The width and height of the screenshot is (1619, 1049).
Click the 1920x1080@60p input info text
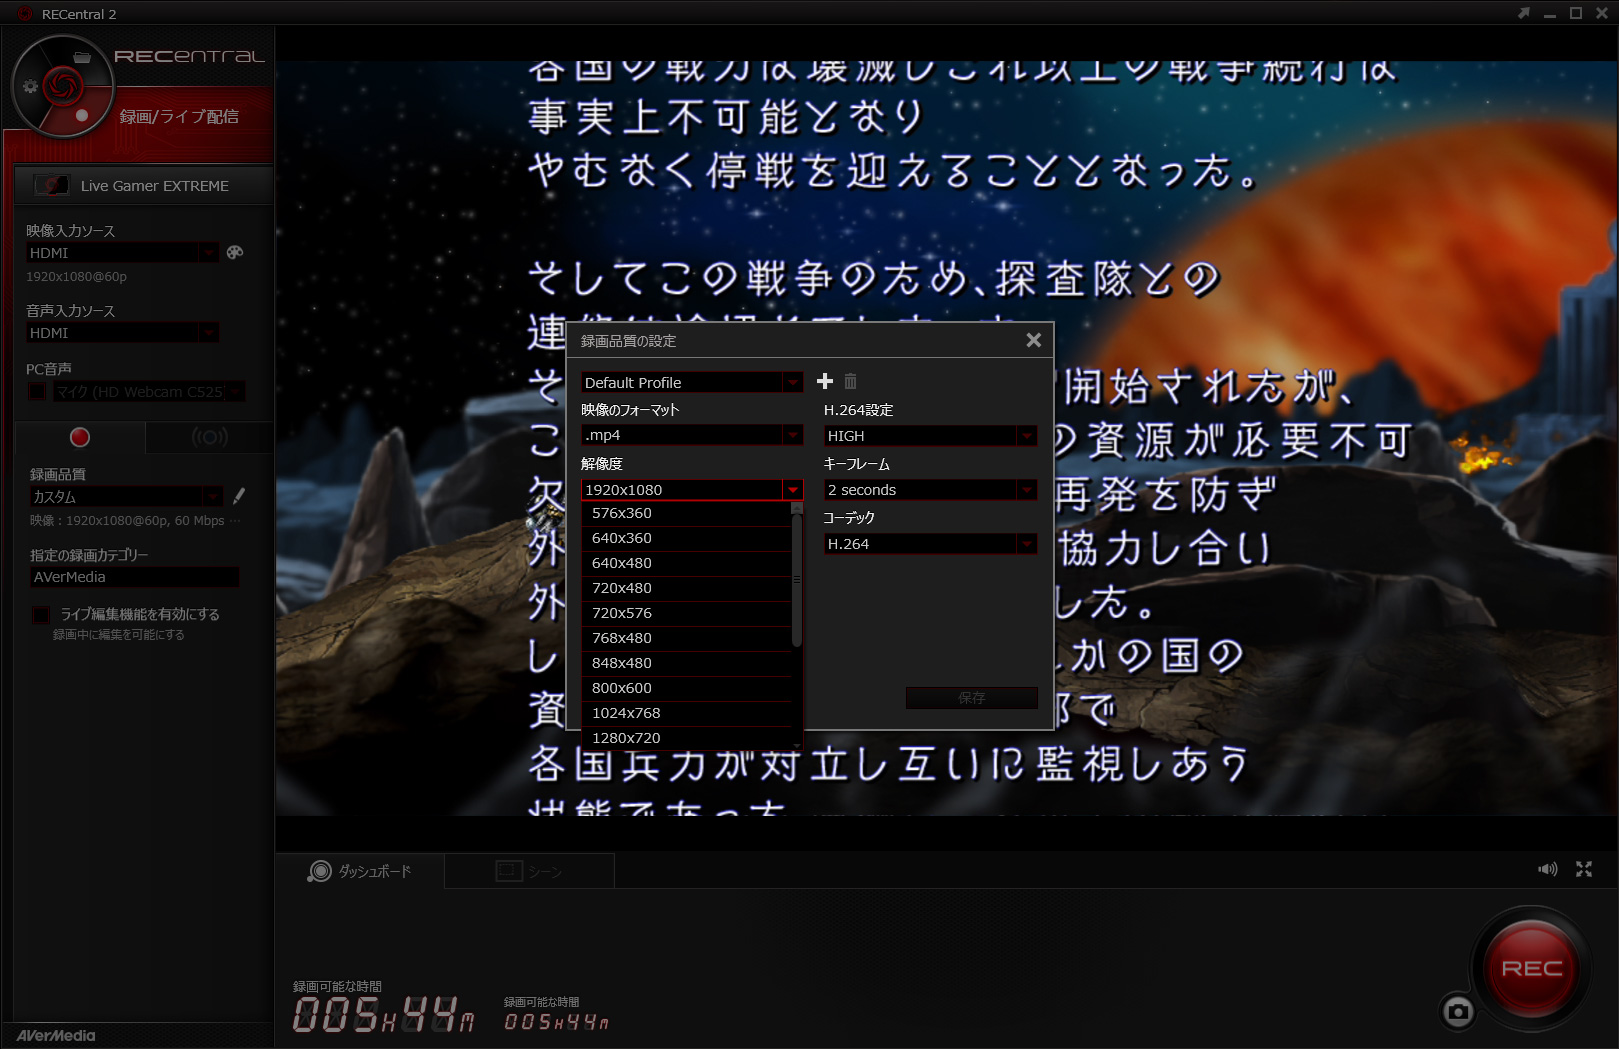coord(77,277)
